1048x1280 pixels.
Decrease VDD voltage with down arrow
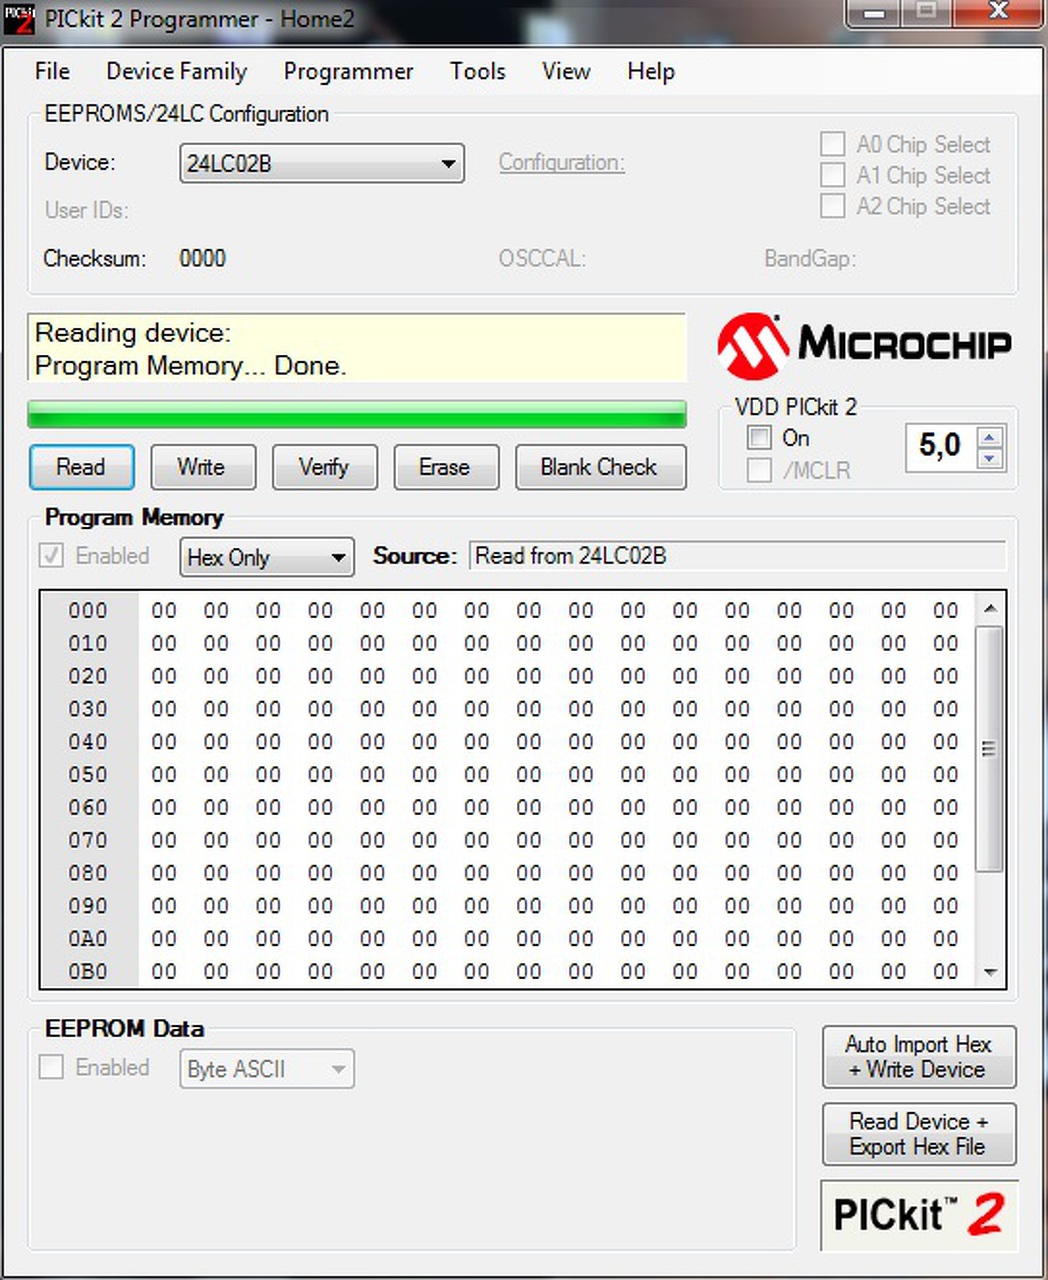[x=990, y=458]
